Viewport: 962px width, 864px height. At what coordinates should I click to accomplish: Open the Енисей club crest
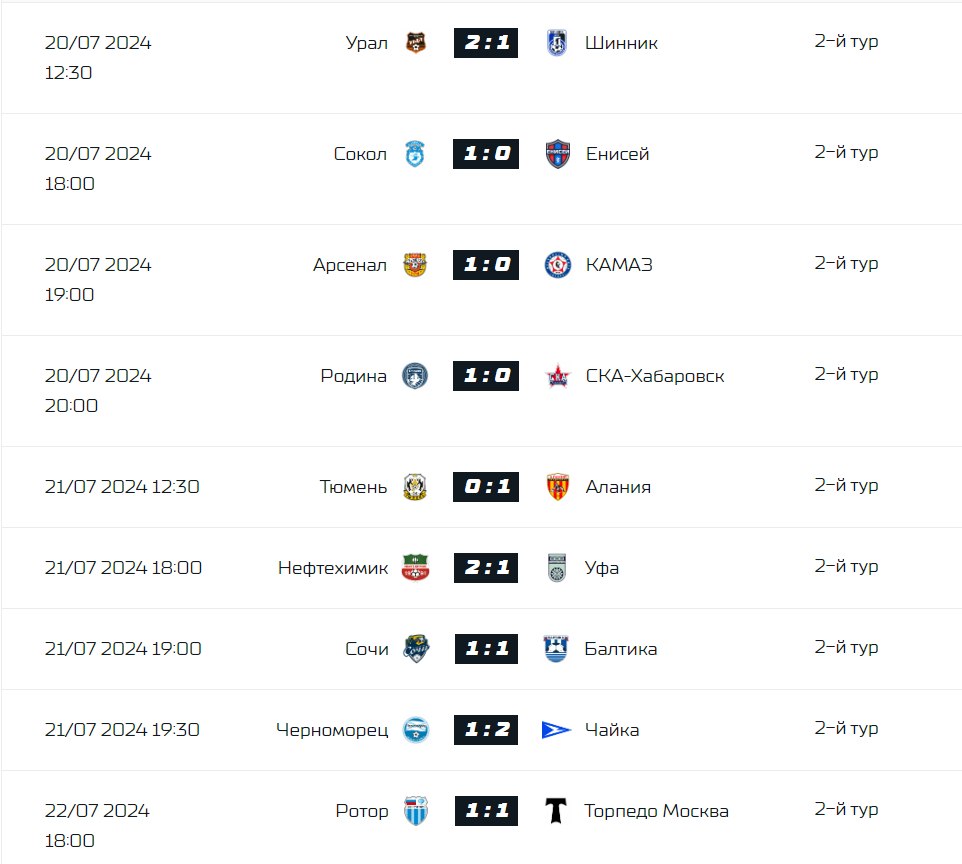558,153
